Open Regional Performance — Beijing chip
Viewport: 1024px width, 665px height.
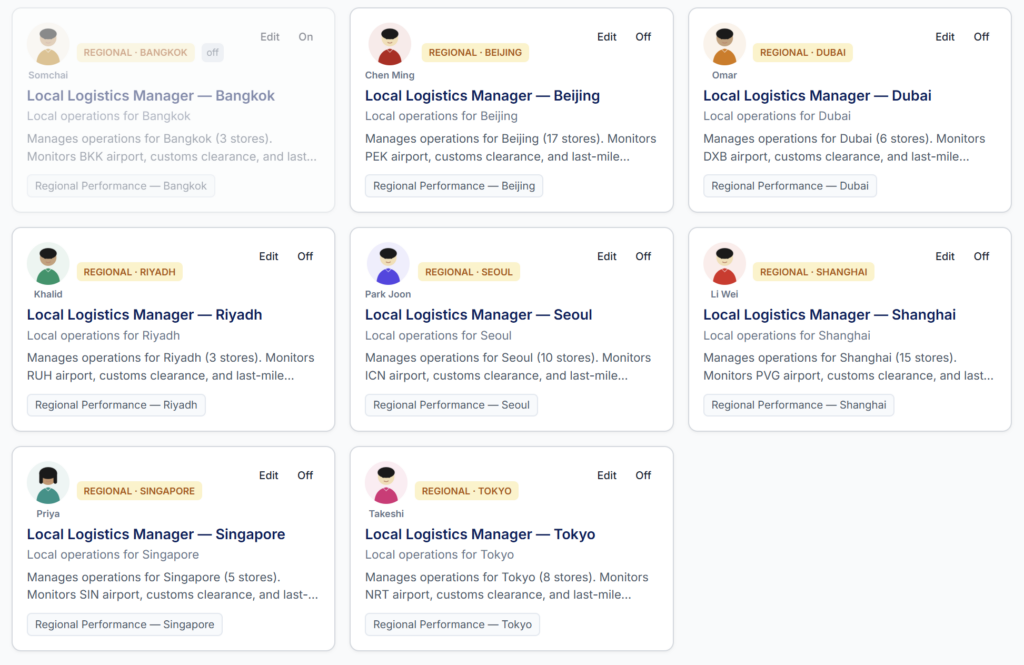tap(454, 186)
